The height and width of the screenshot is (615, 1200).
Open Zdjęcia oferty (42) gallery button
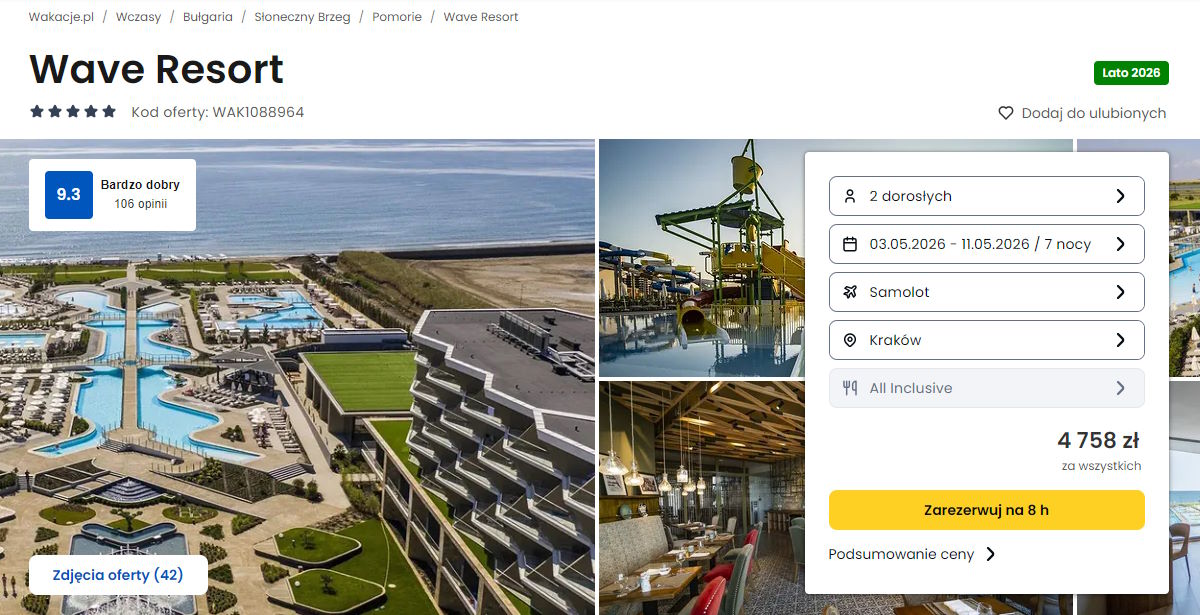118,575
